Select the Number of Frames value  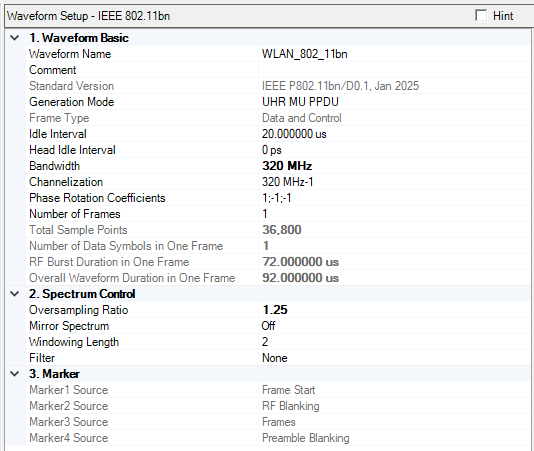point(394,214)
